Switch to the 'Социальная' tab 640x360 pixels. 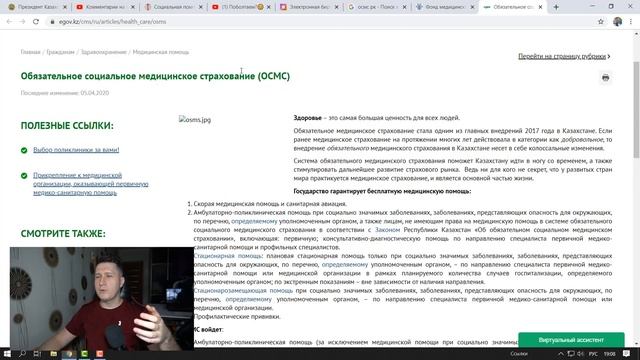(171, 7)
